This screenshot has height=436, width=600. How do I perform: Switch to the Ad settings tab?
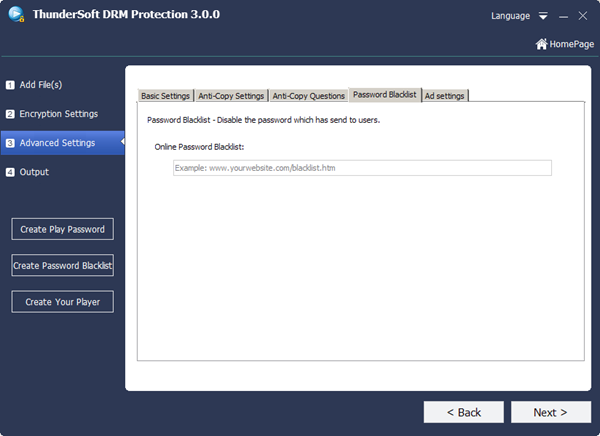pos(445,96)
